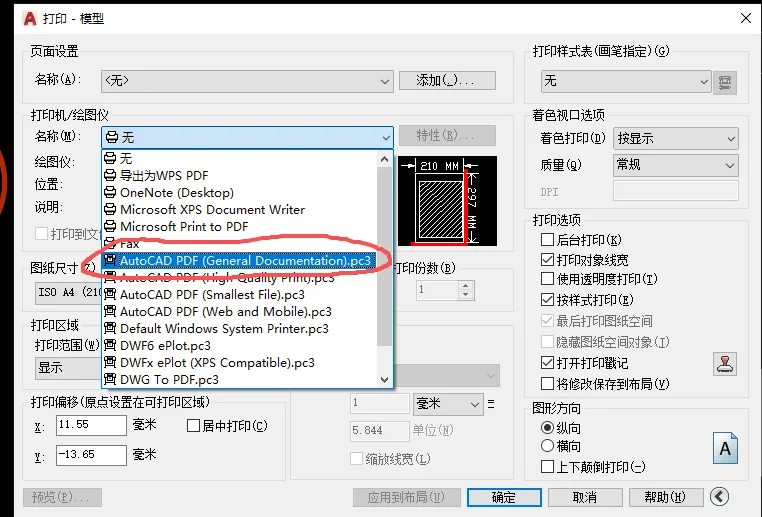762x517 pixels.
Task: Open the 质量 quality dropdown
Action: click(675, 165)
